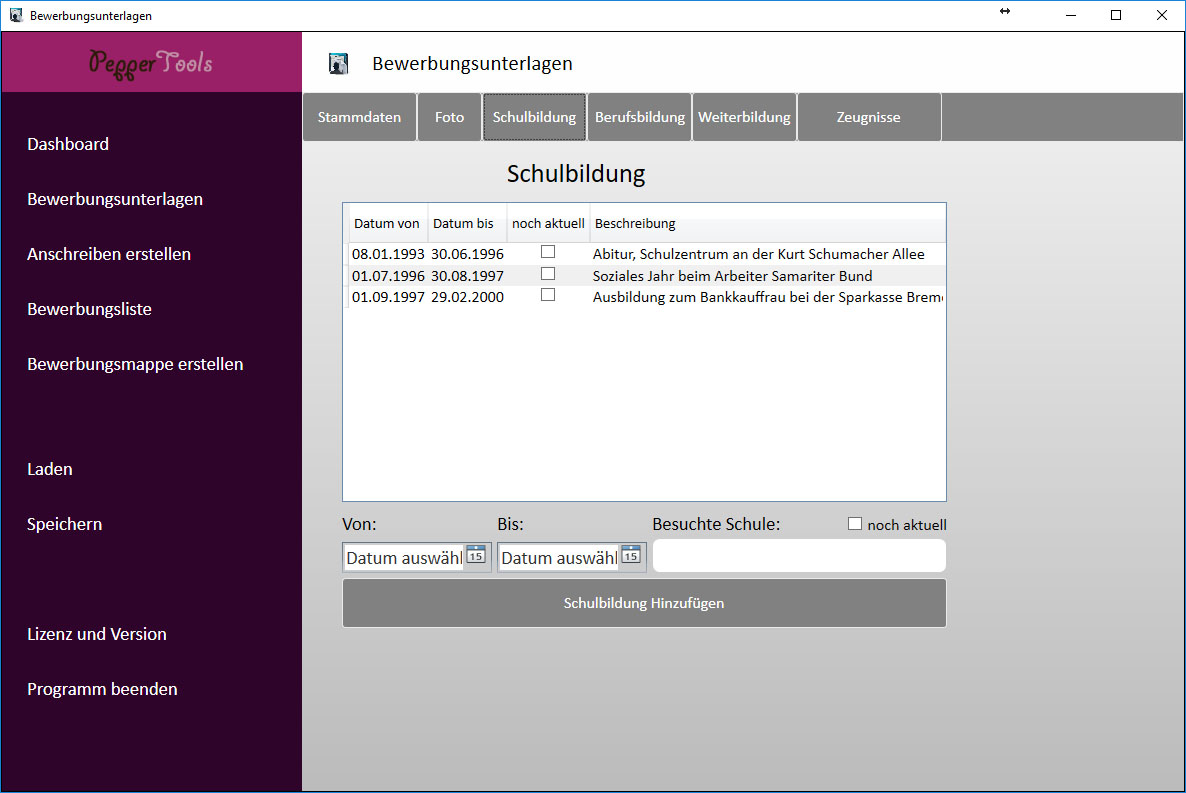Minimize the Bewerbungsunterlagen window
Image resolution: width=1186 pixels, height=793 pixels.
point(1070,15)
